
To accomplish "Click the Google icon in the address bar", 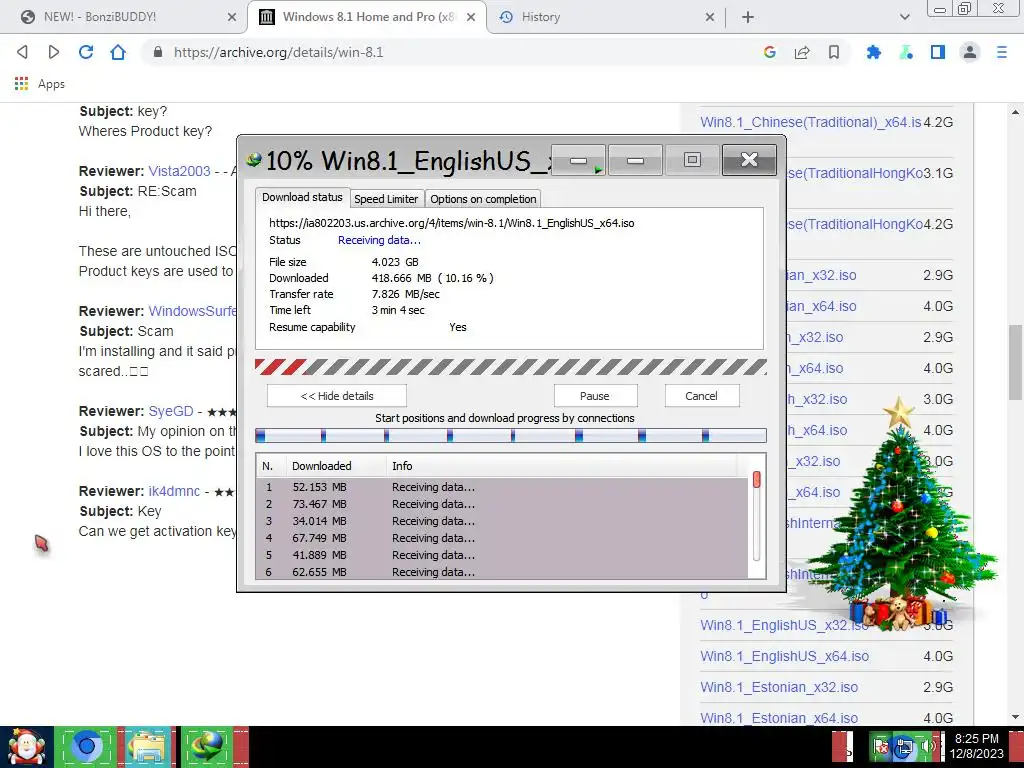I will [x=769, y=52].
